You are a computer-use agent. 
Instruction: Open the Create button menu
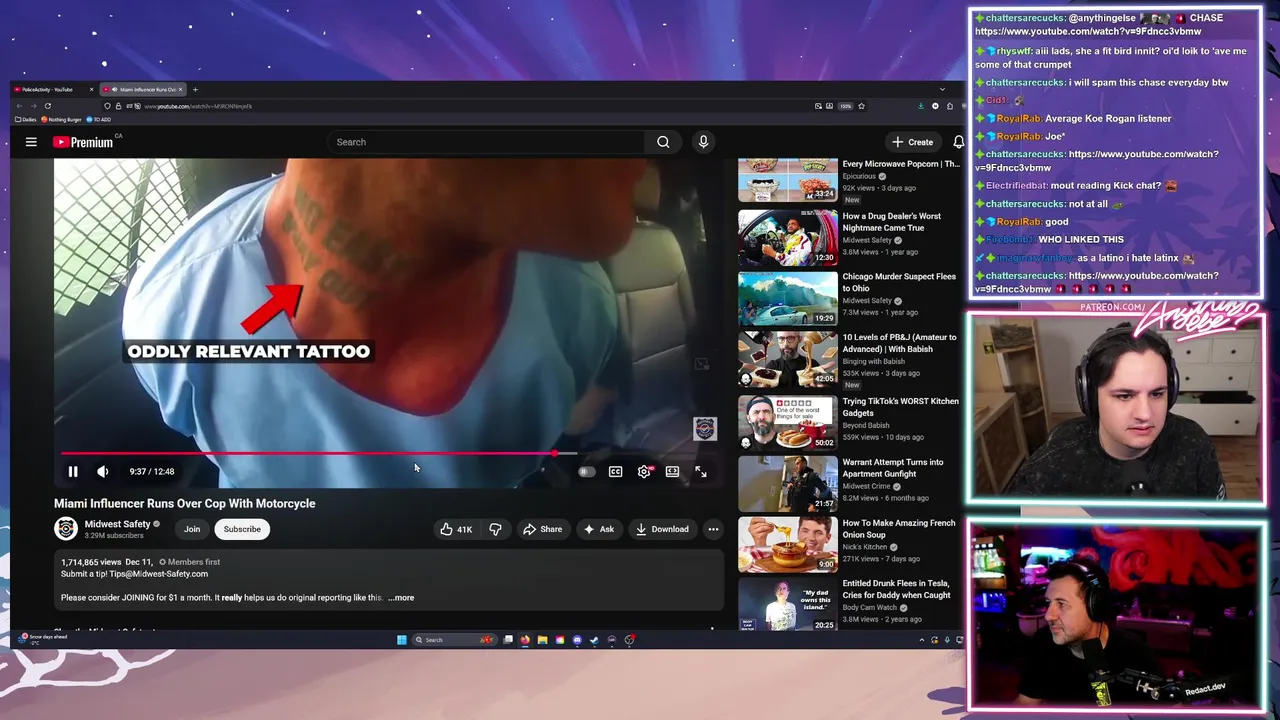(x=913, y=142)
